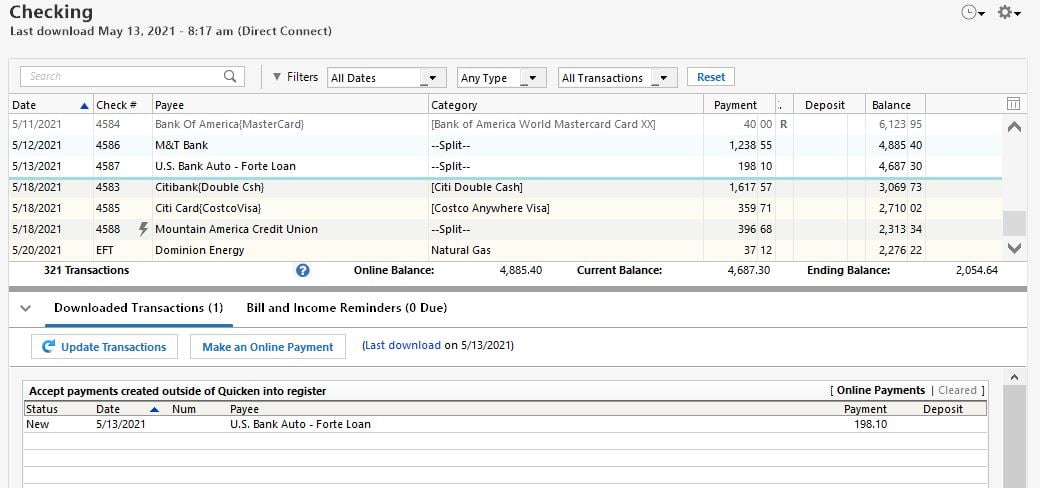
Task: Switch to Bill and Income Reminders tab
Action: 346,308
